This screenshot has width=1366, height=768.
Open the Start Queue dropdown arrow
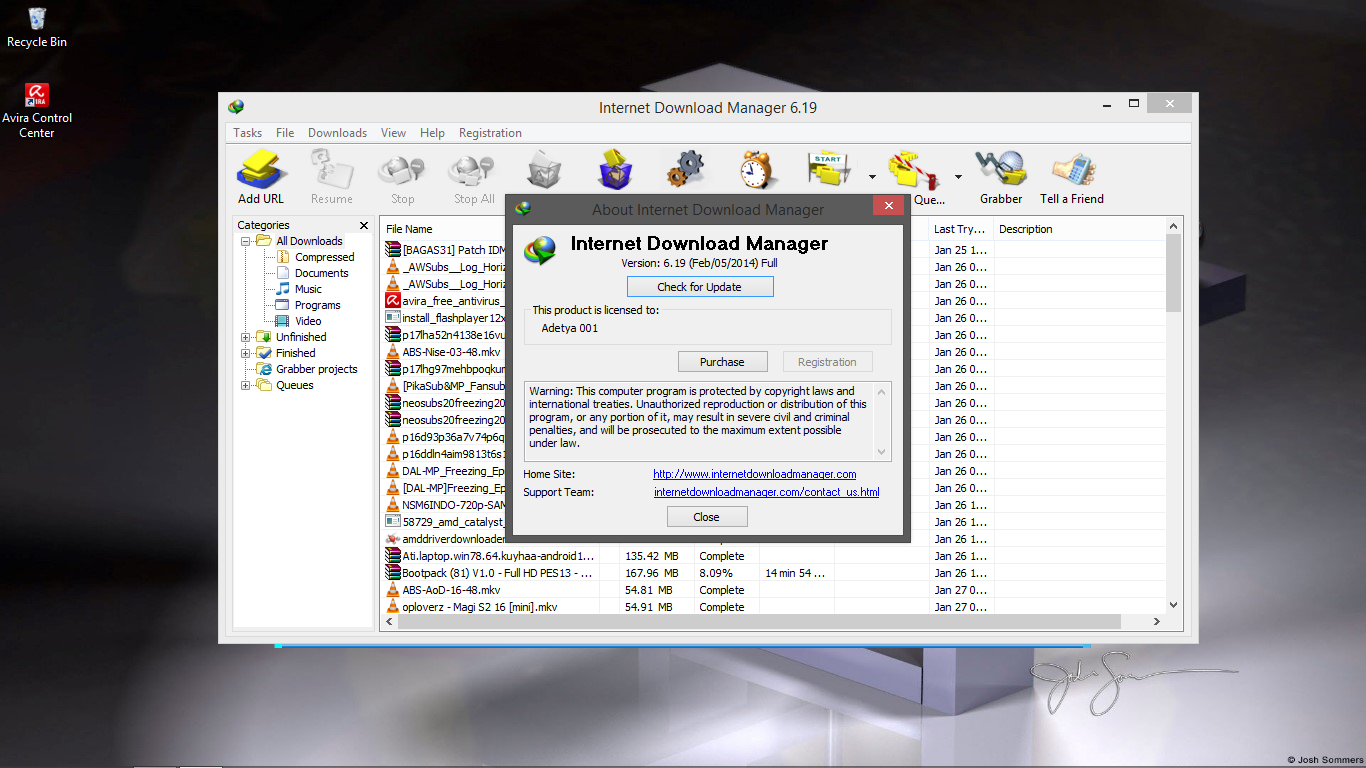872,177
